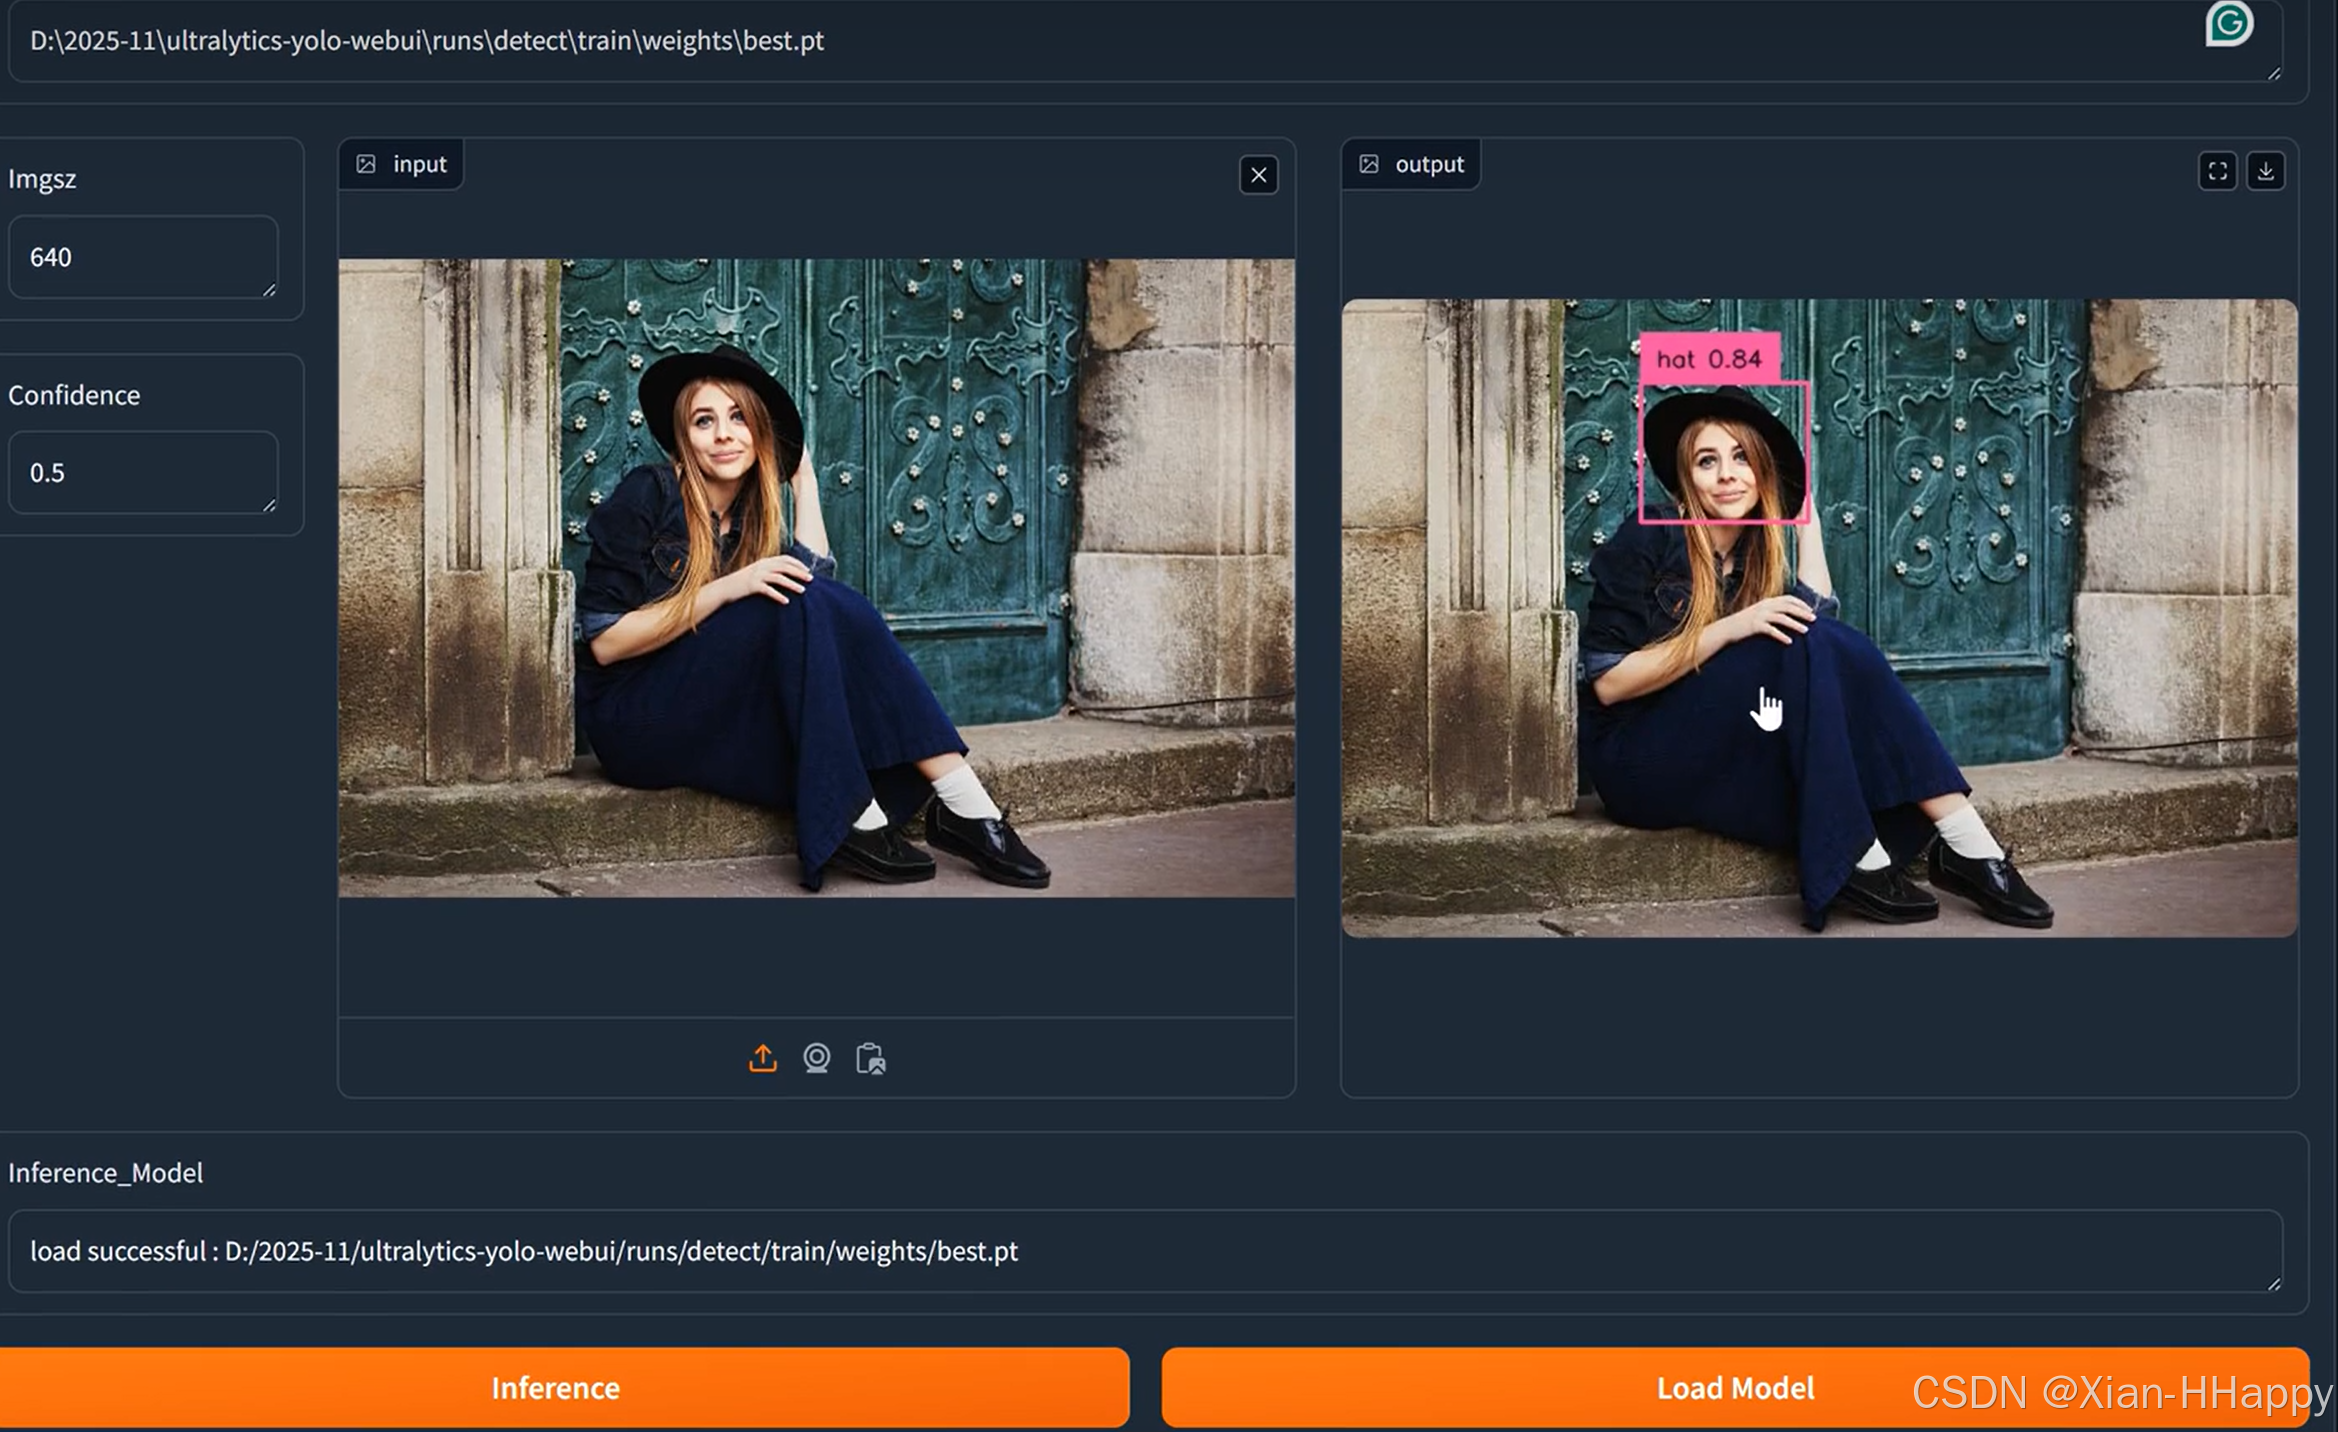Grab the Imgsz textbox resize handle
This screenshot has width=2338, height=1432.
coord(269,290)
